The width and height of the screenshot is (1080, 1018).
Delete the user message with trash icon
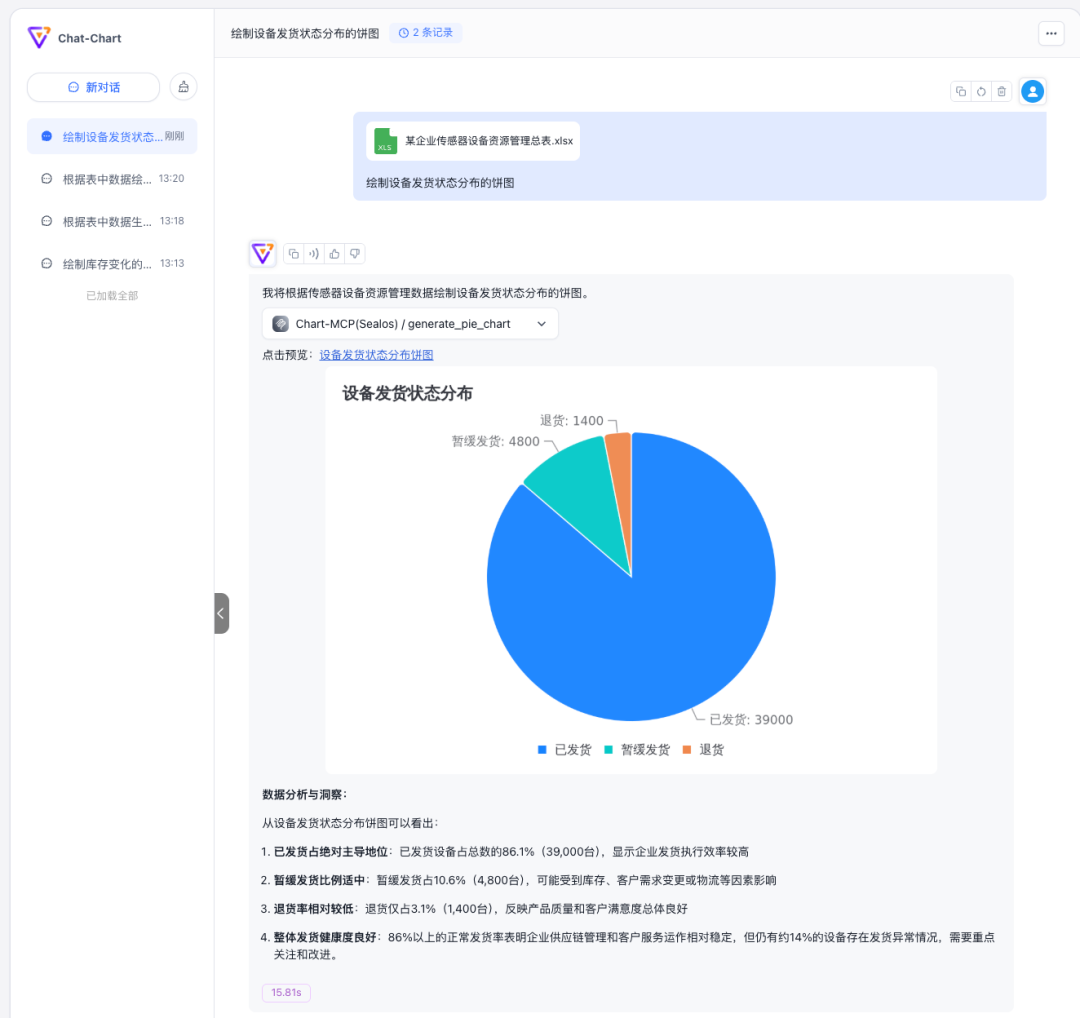pos(1001,91)
